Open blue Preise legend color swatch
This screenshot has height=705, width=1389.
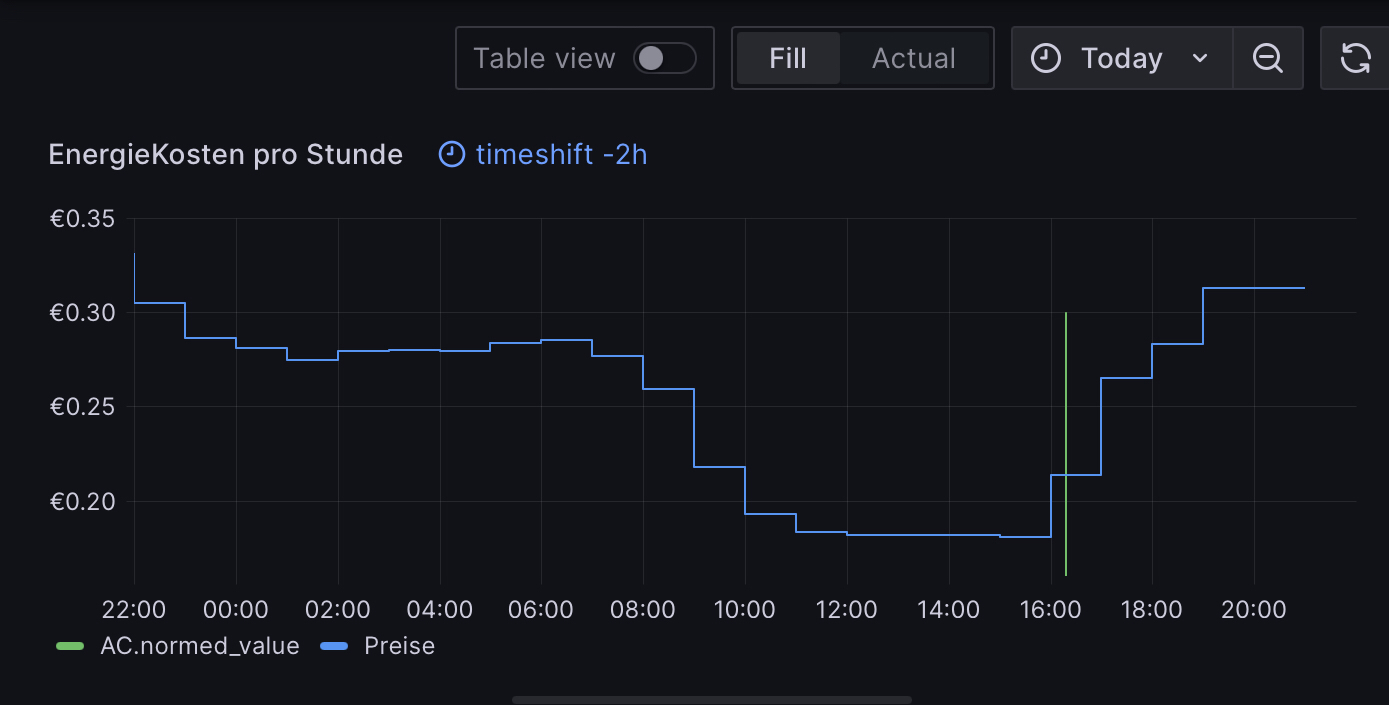[x=334, y=646]
